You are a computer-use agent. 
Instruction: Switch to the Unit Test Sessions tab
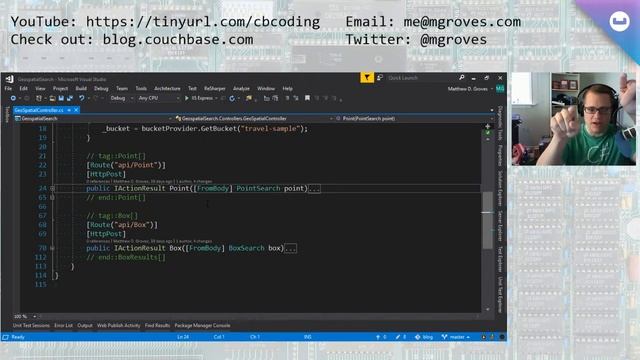coord(31,326)
